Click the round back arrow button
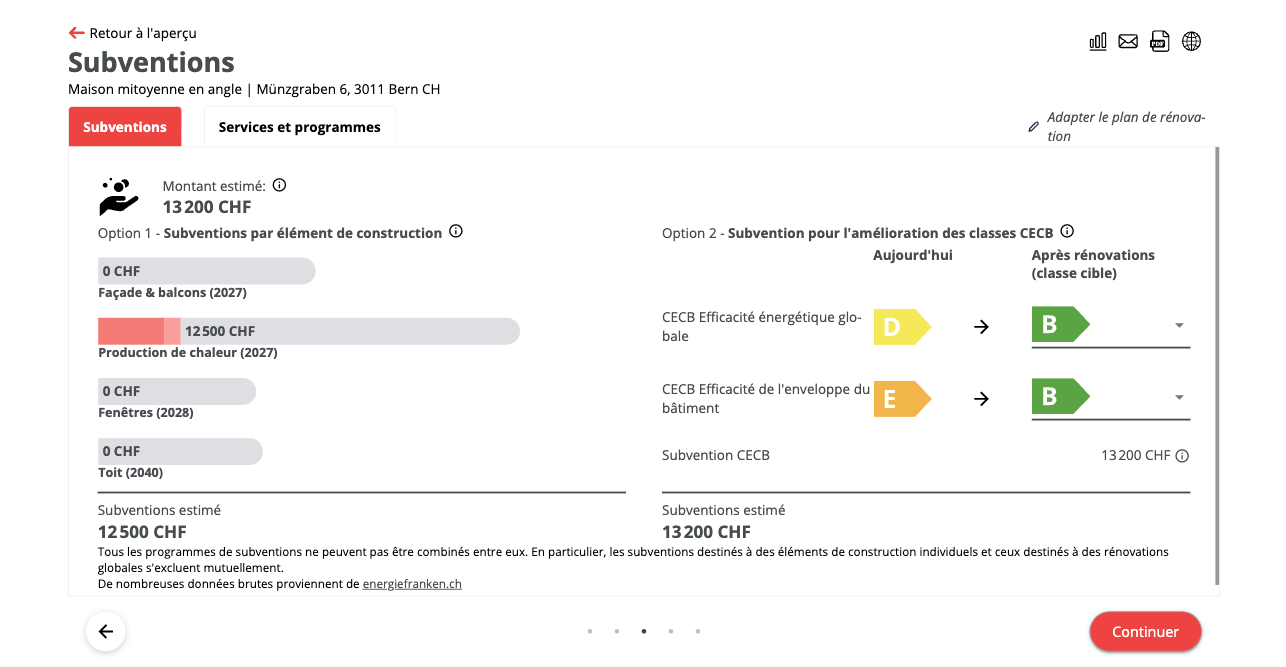This screenshot has height=667, width=1286. [x=106, y=632]
